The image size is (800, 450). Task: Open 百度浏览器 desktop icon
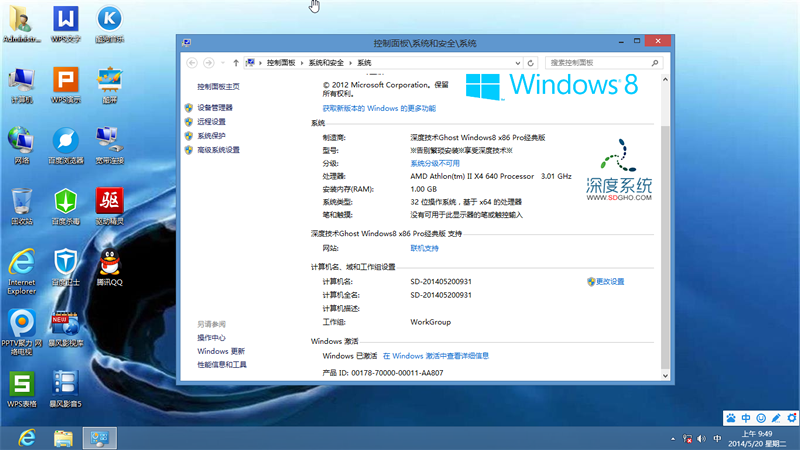66,146
